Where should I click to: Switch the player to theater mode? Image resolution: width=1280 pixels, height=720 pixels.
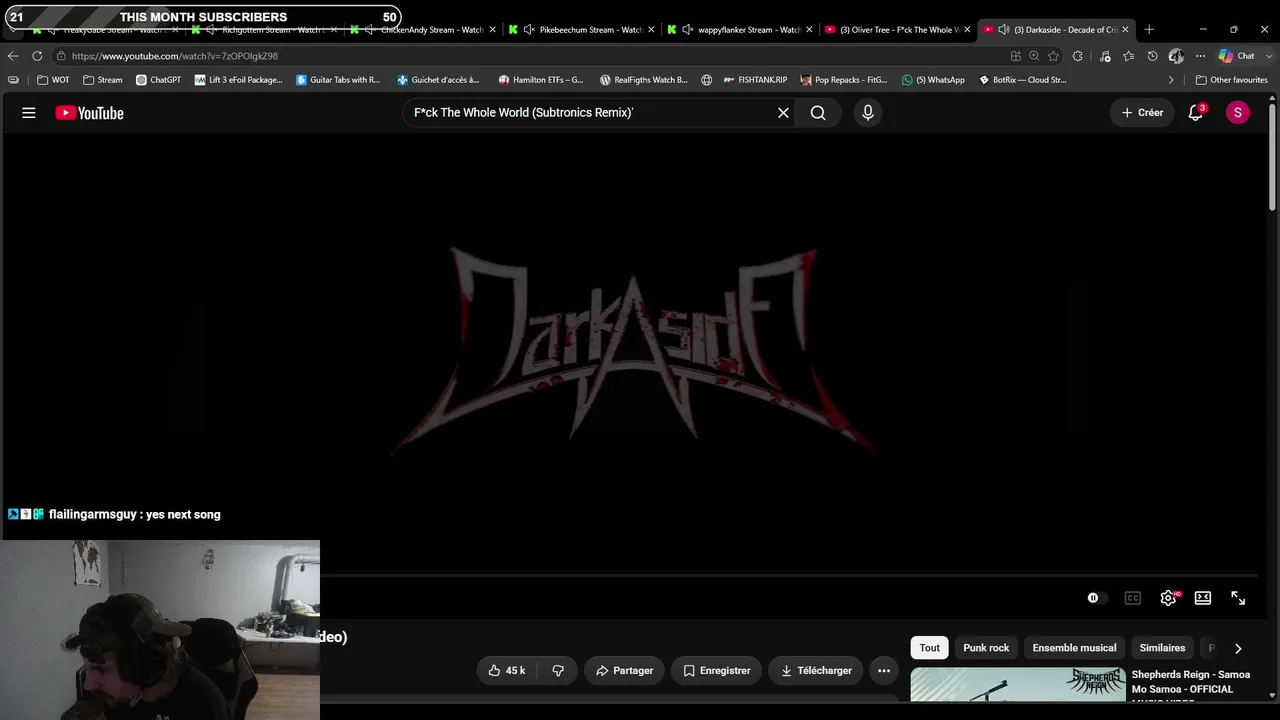point(1203,598)
